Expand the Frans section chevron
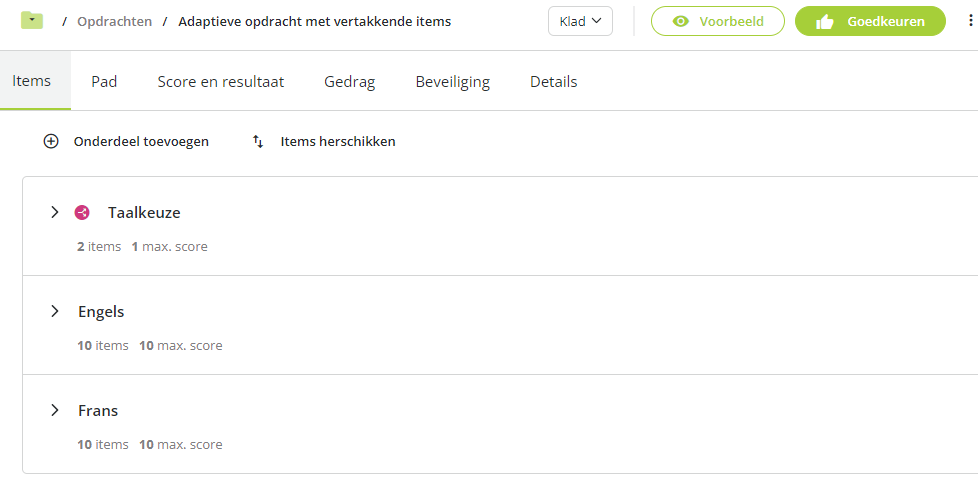 55,410
